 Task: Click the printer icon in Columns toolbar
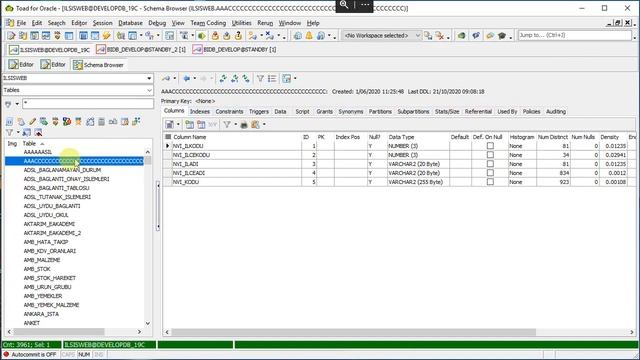coord(244,124)
